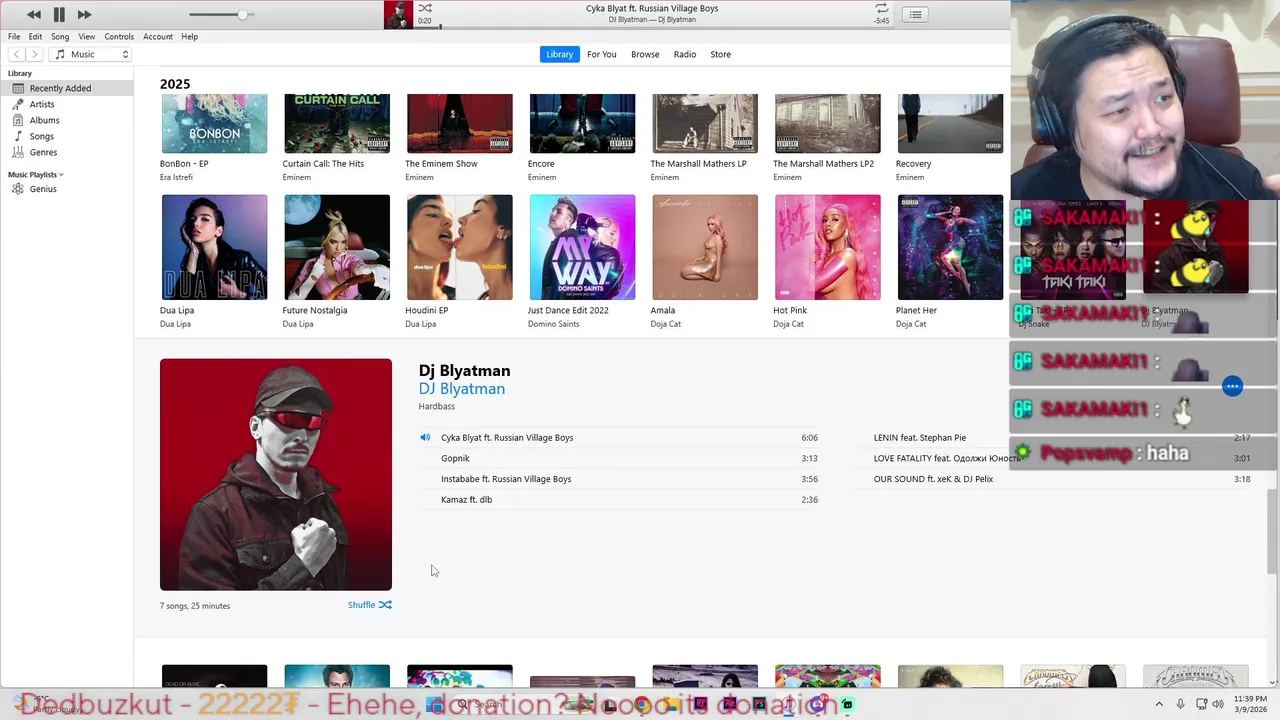Switch to the Radio tab

click(x=685, y=54)
